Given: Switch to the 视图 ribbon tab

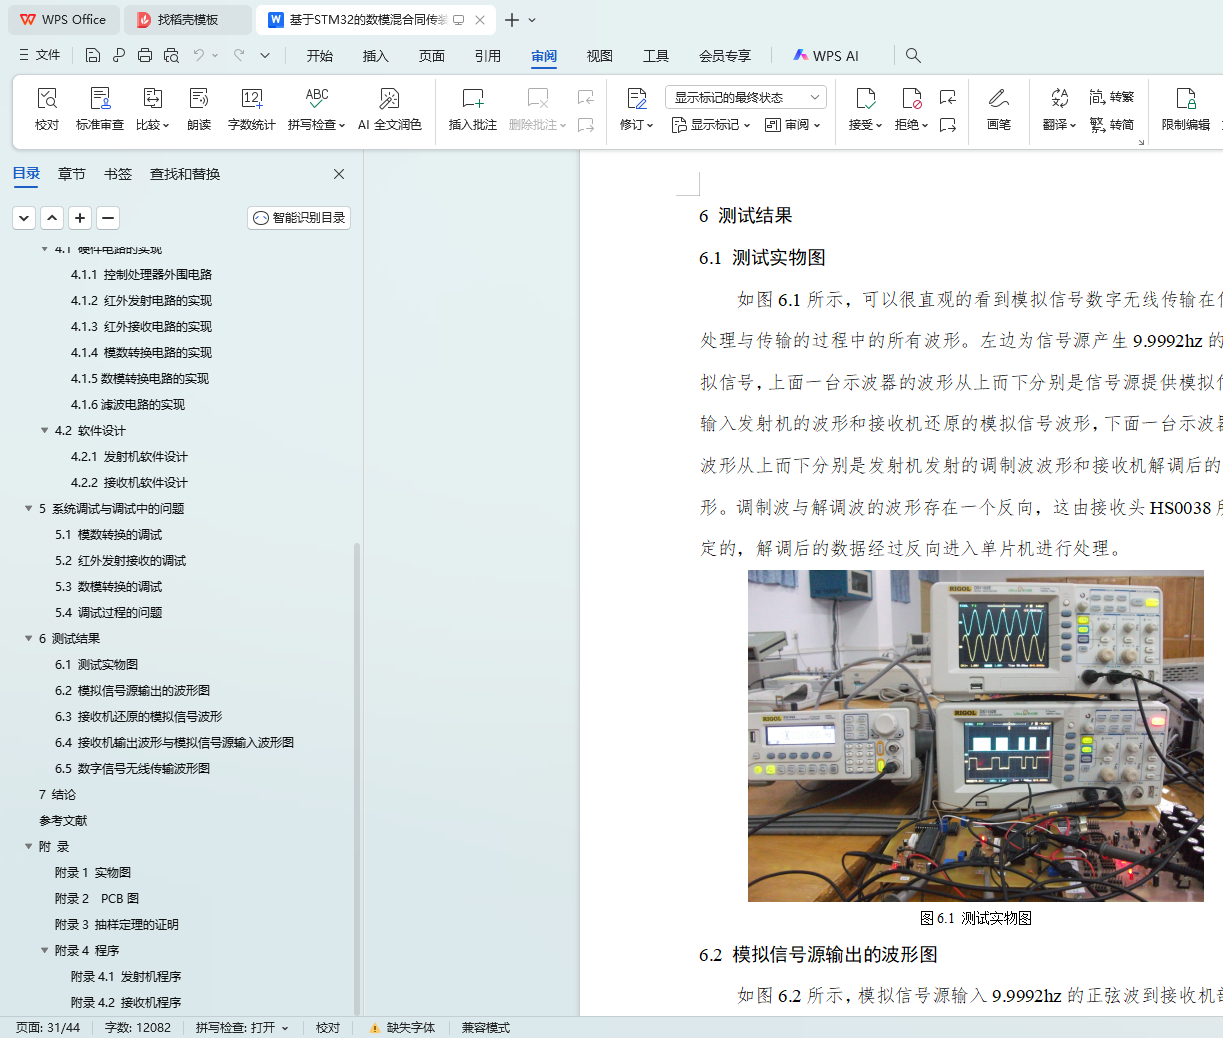Looking at the screenshot, I should pos(600,56).
